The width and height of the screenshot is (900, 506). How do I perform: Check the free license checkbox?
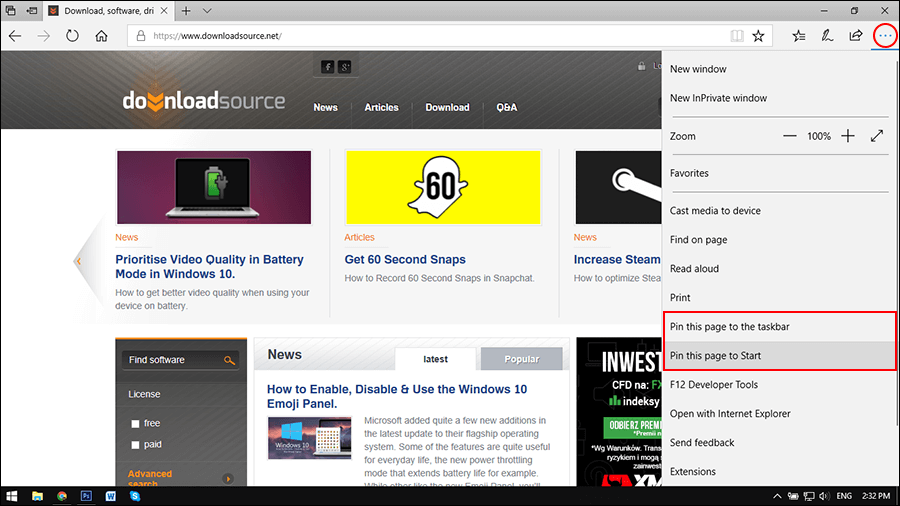(135, 424)
